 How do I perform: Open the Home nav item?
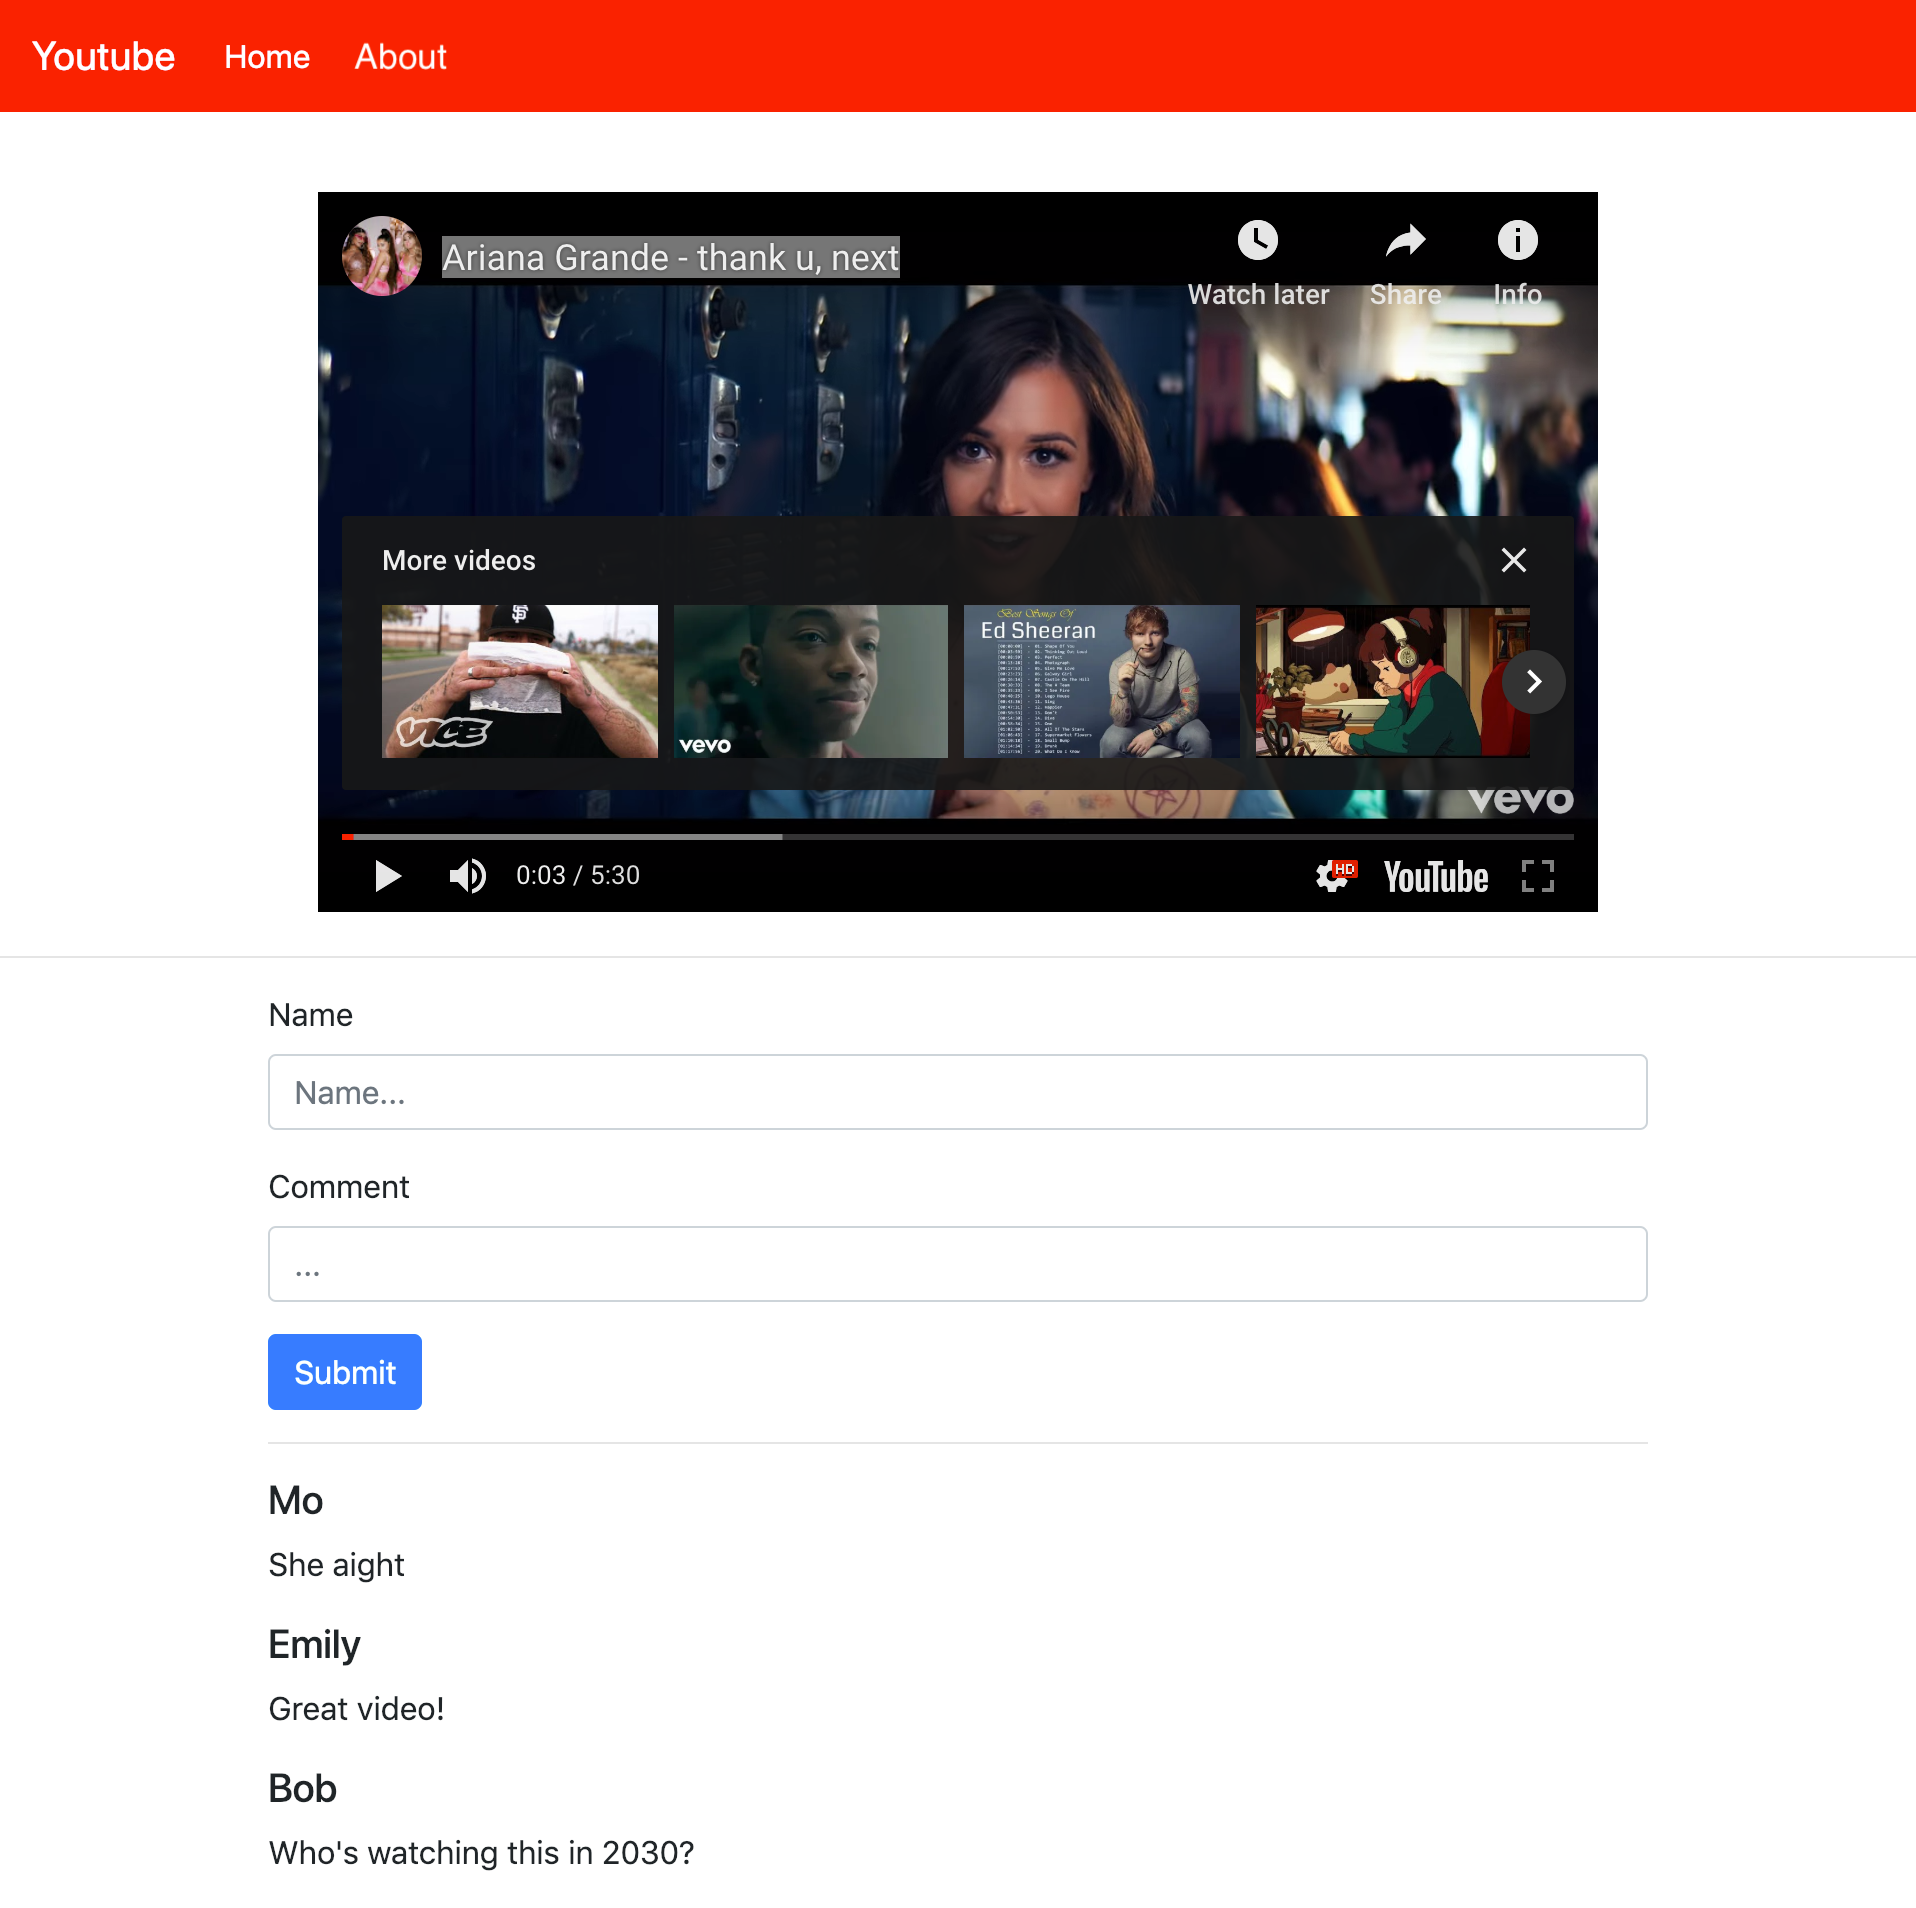267,57
